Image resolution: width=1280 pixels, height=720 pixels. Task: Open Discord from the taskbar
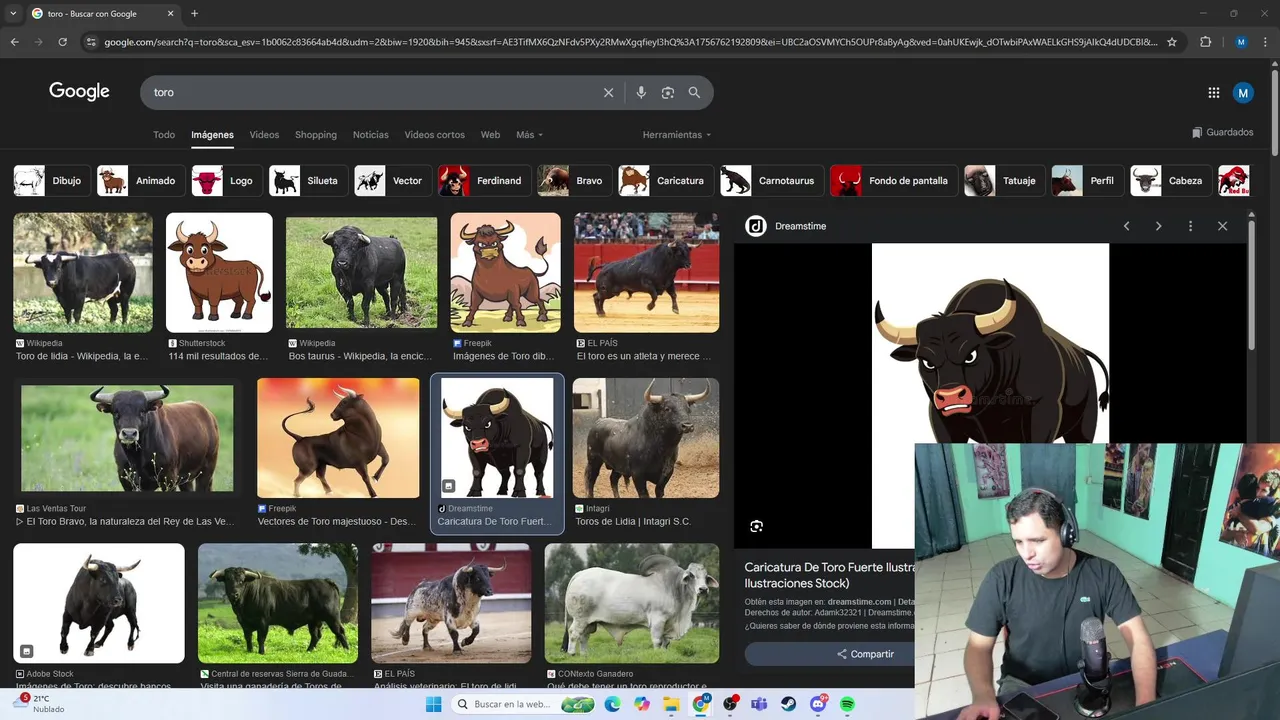pos(818,704)
